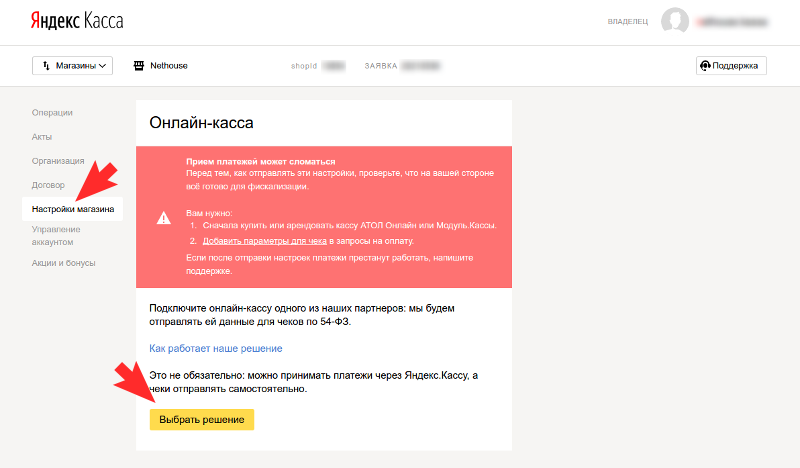Click the Nethouse shop storefront icon
800x468 pixels.
pyautogui.click(x=139, y=66)
